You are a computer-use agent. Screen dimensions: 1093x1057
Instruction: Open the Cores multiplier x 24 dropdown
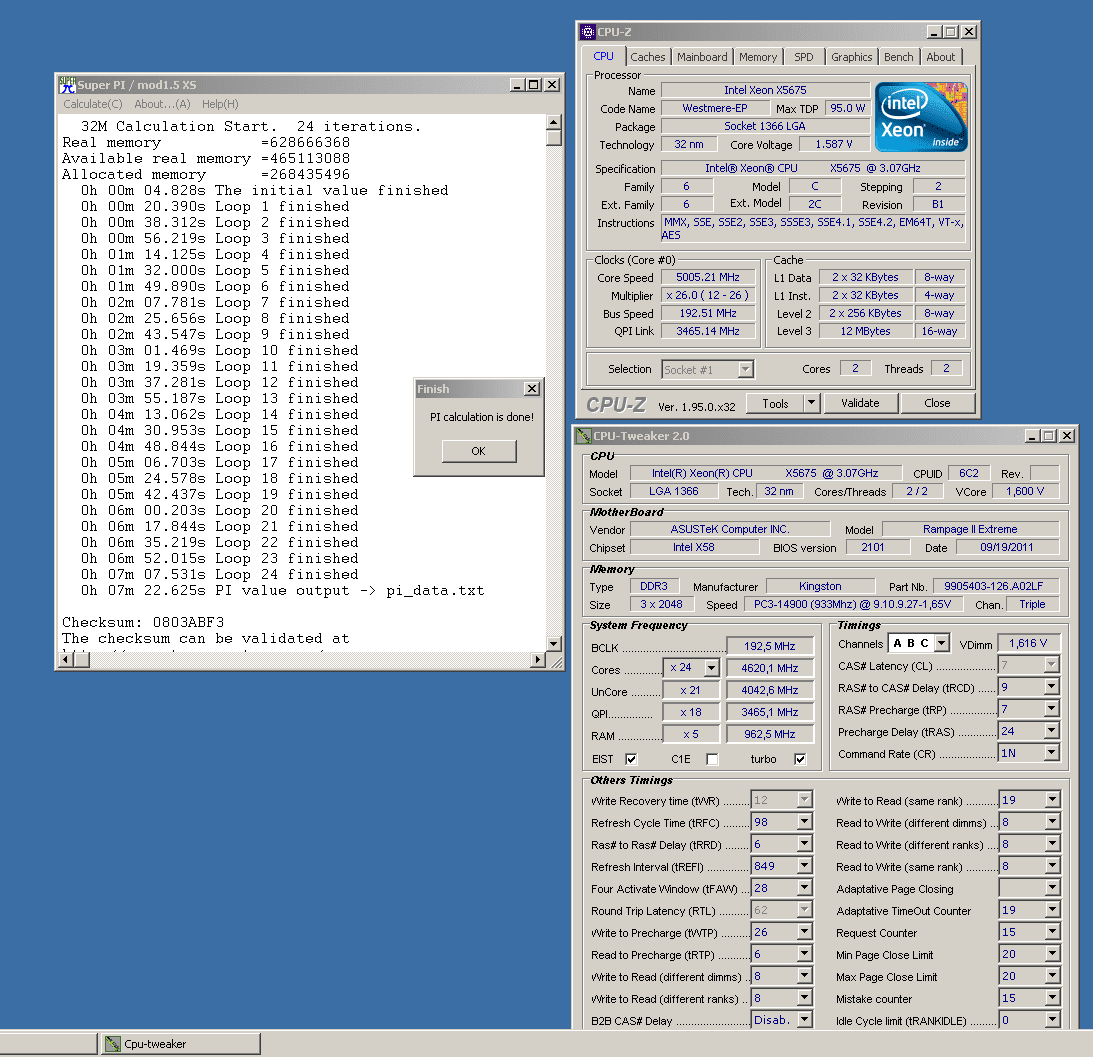coord(711,668)
